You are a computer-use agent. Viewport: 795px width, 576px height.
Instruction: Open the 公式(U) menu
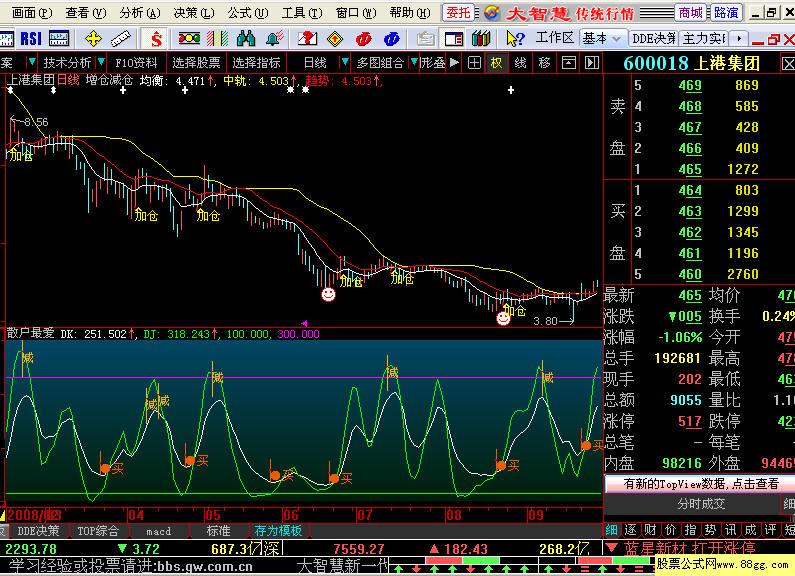tap(247, 13)
